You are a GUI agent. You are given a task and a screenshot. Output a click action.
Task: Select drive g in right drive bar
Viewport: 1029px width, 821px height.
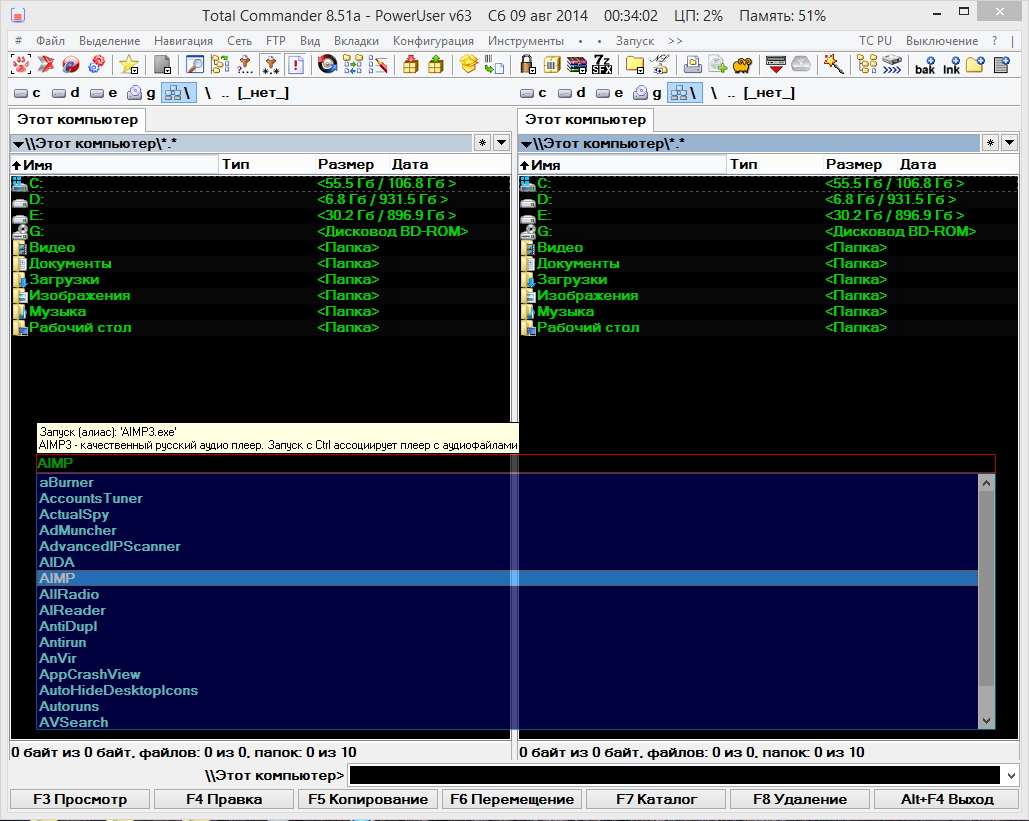coord(647,93)
